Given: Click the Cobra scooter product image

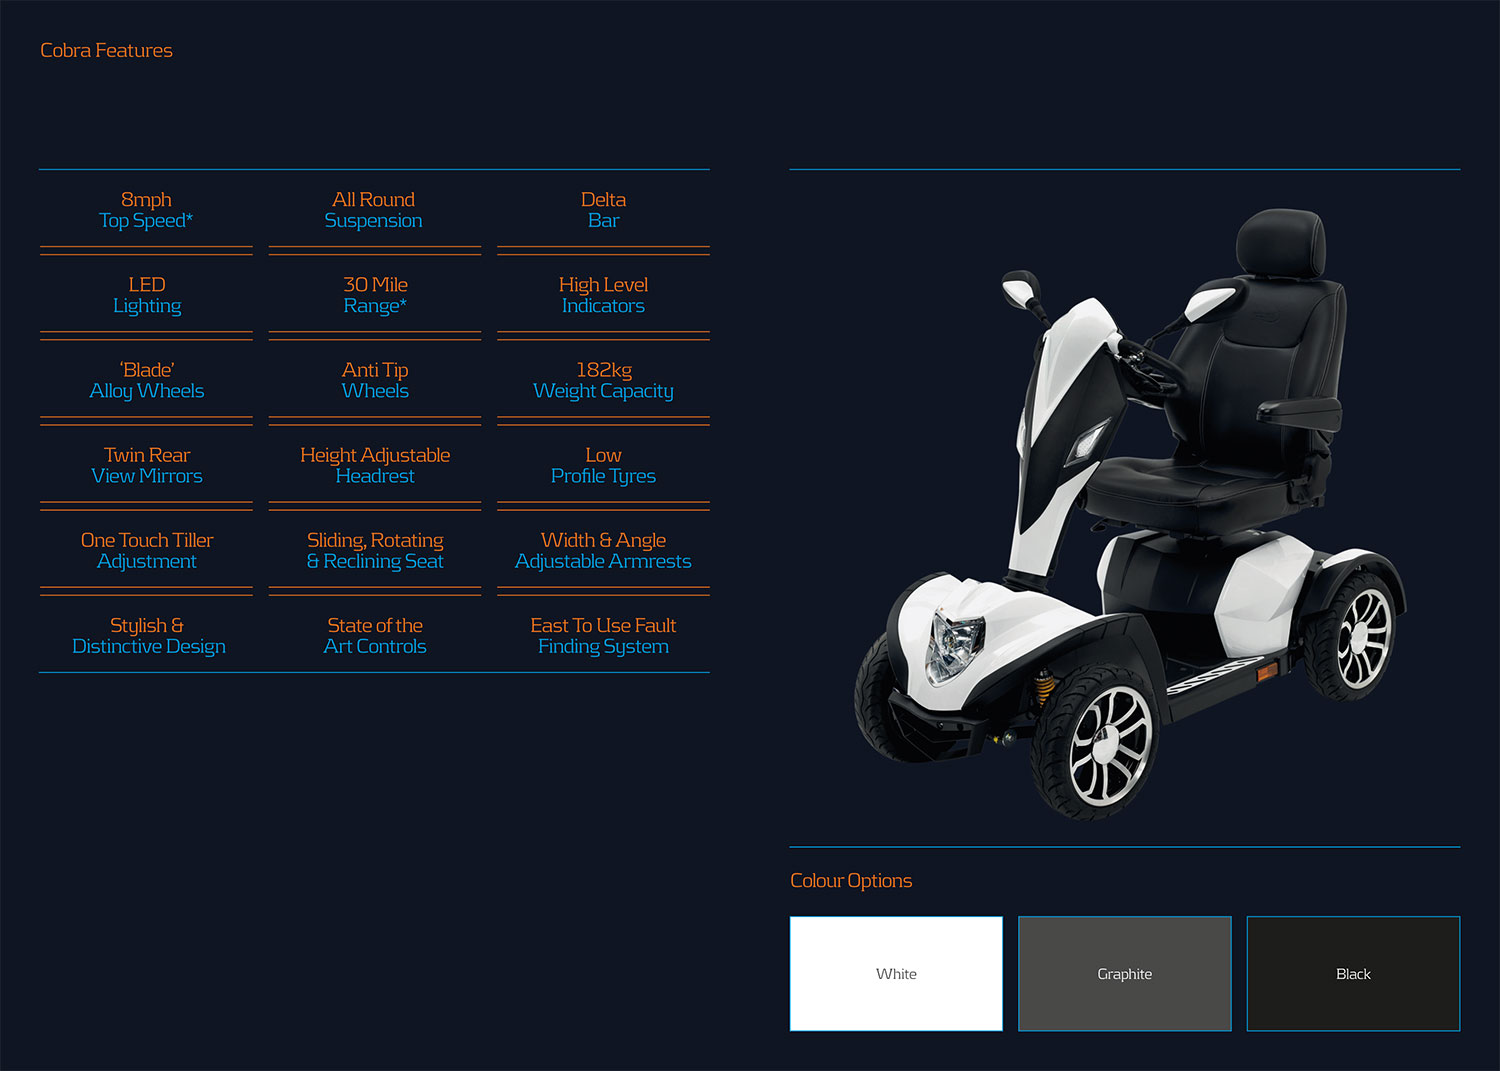Looking at the screenshot, I should click(1130, 515).
